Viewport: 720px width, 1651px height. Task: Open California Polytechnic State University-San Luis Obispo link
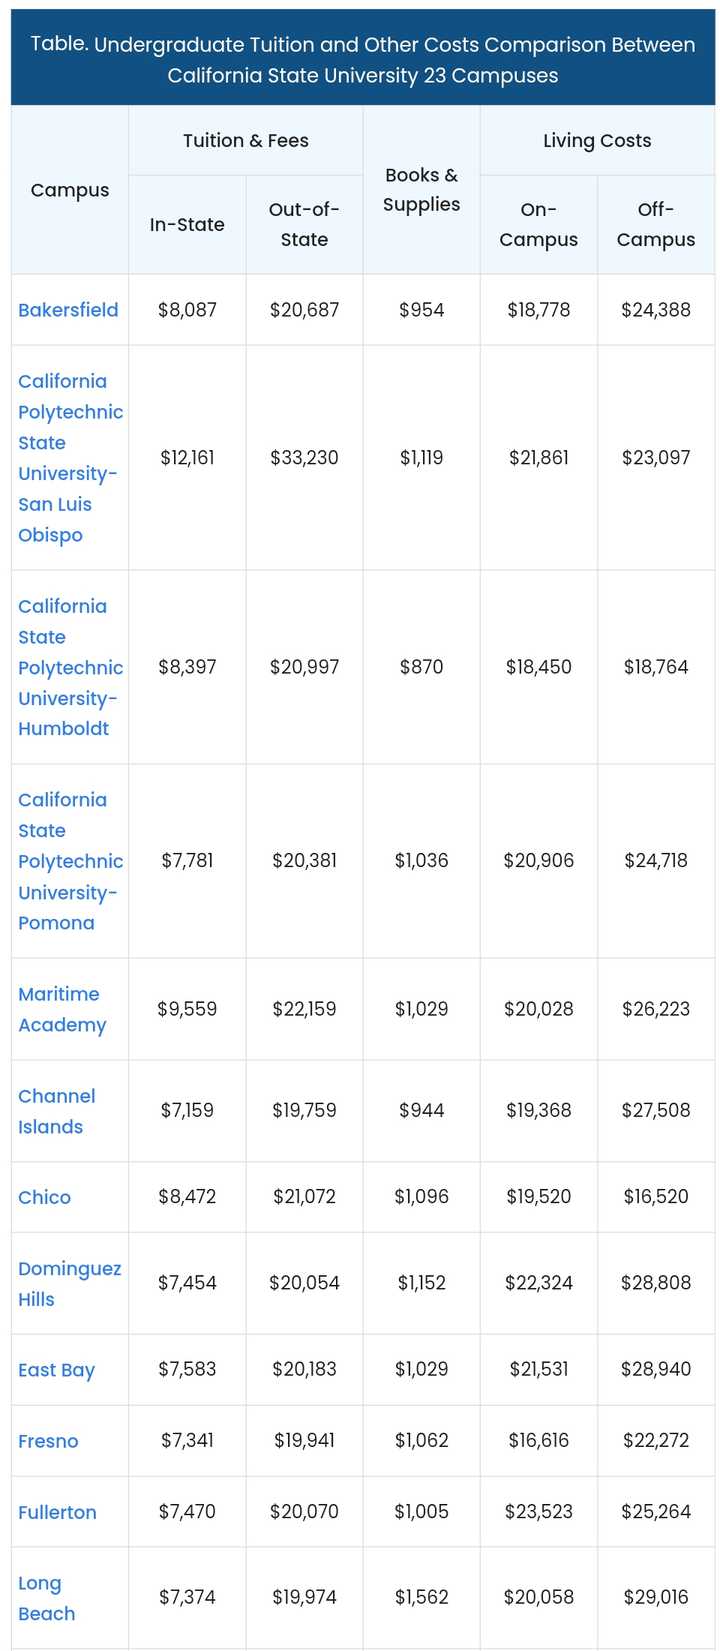(70, 458)
